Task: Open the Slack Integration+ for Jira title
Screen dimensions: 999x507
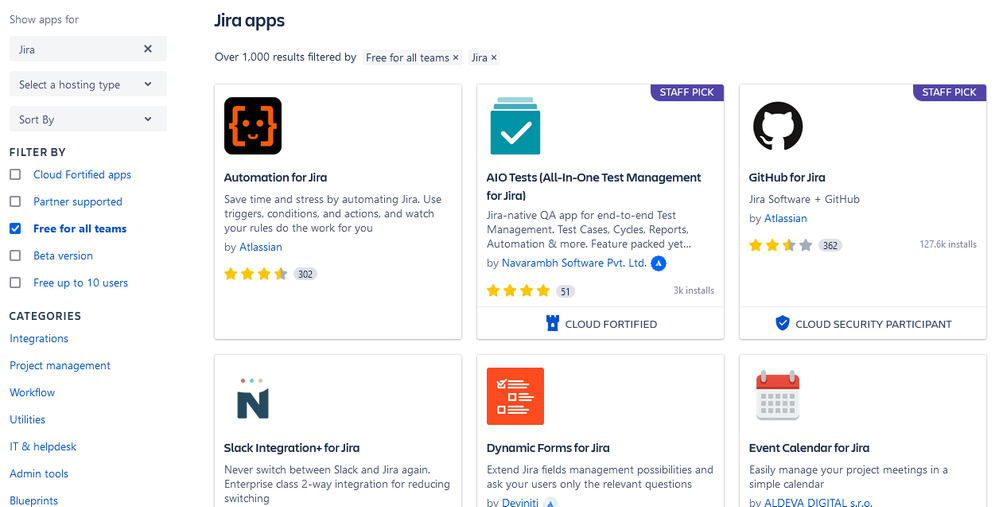Action: [x=292, y=448]
